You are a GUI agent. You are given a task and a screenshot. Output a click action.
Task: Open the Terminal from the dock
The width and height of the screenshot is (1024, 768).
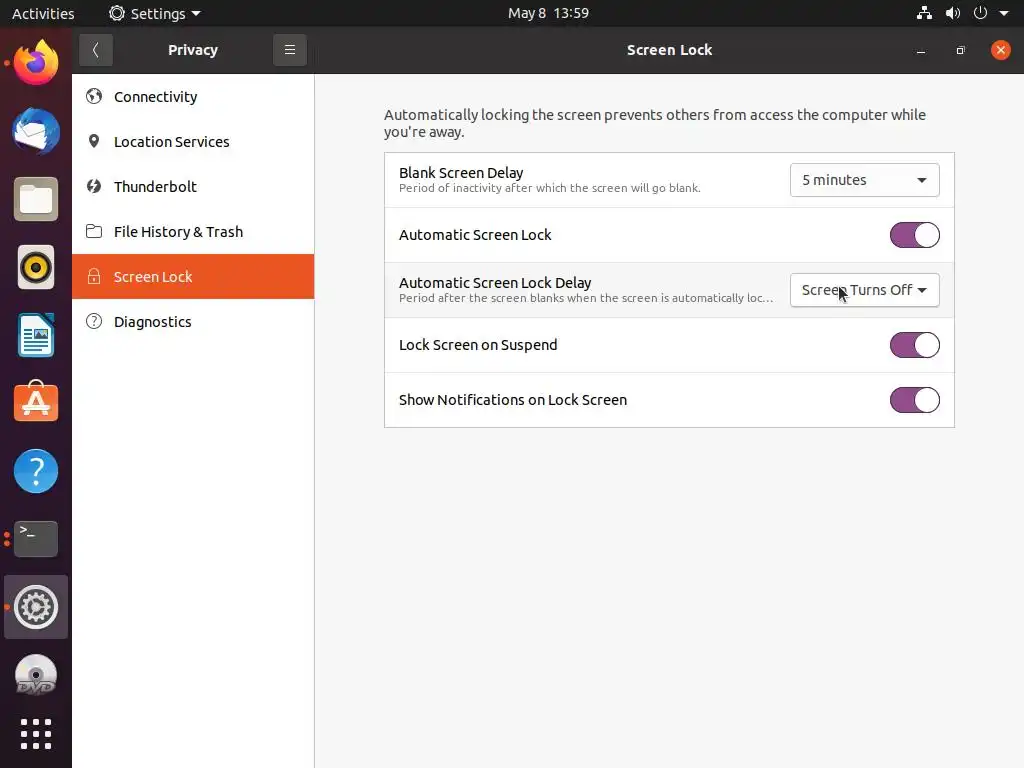pyautogui.click(x=36, y=539)
